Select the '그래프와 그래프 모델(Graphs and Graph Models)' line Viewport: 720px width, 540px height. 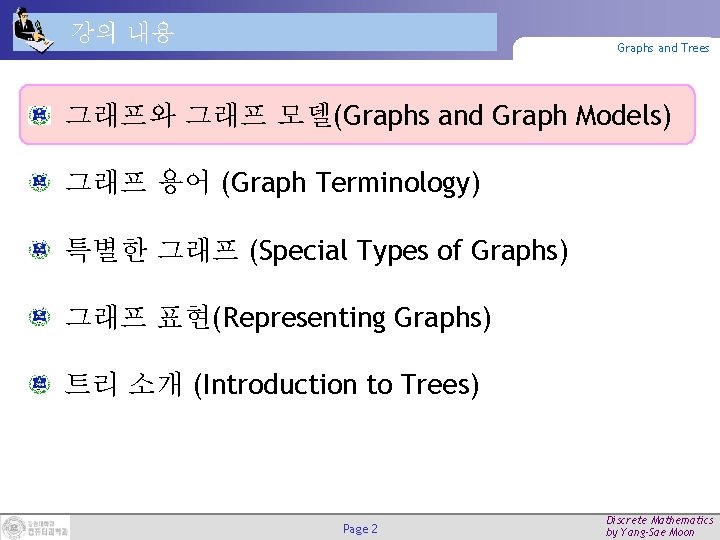point(368,115)
